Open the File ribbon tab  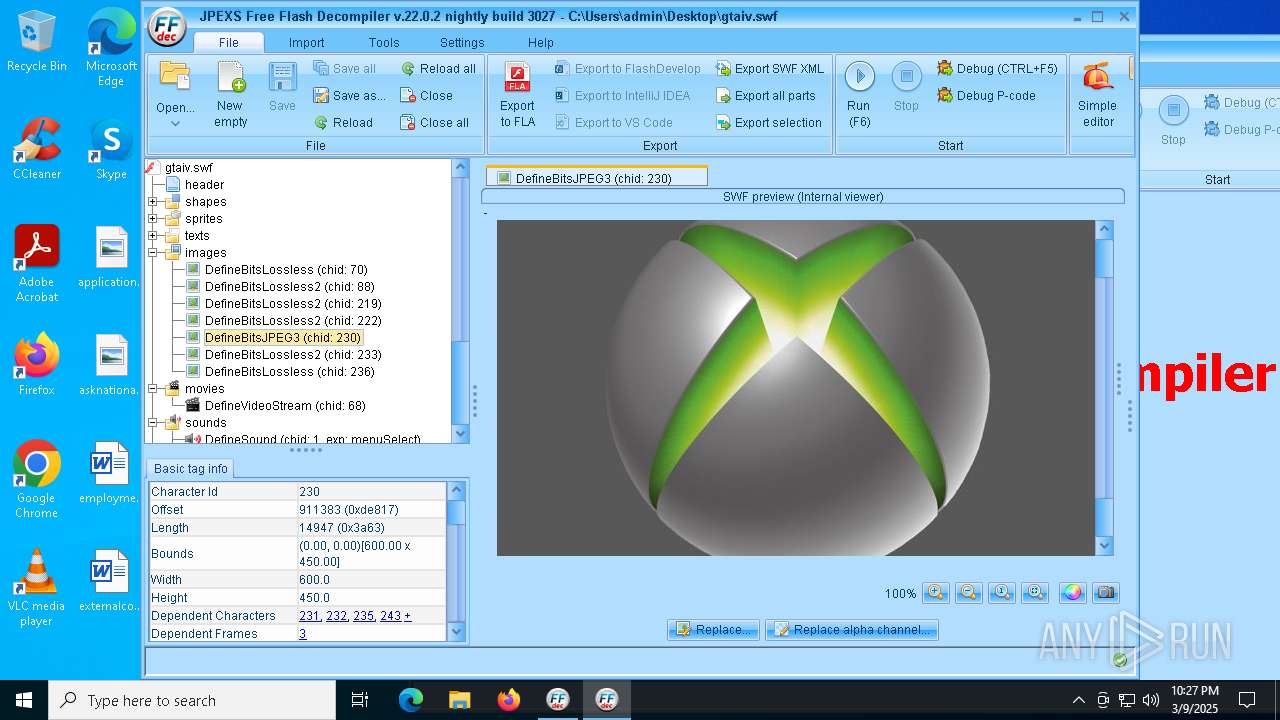click(x=229, y=43)
